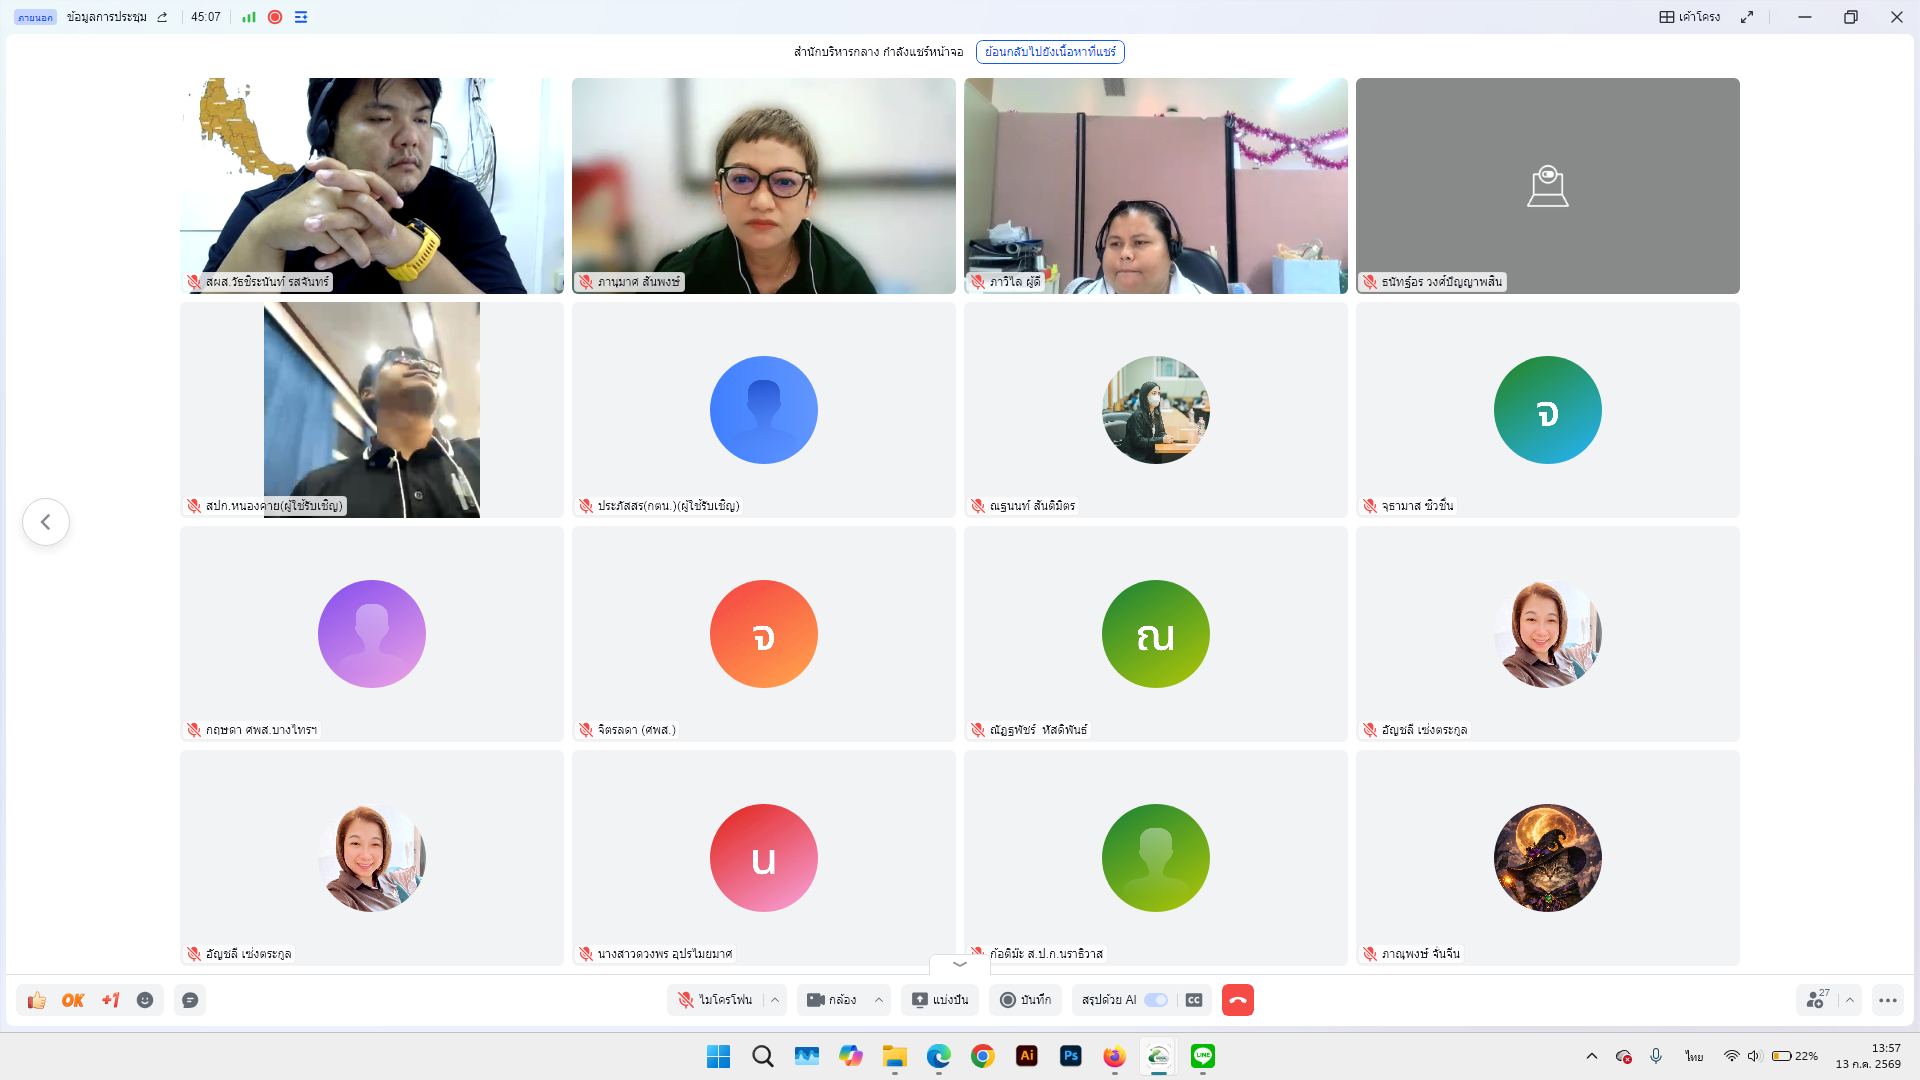Start screen sharing

939,1000
